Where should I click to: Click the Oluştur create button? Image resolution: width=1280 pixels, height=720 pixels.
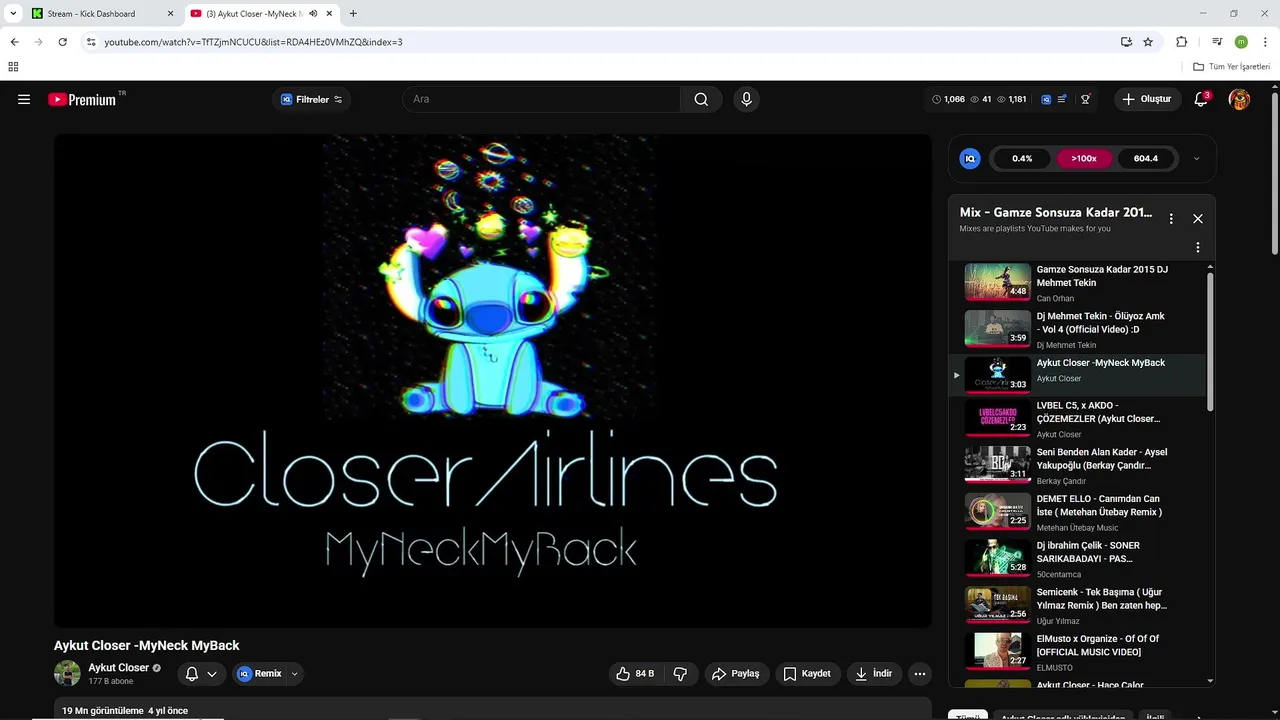1147,99
